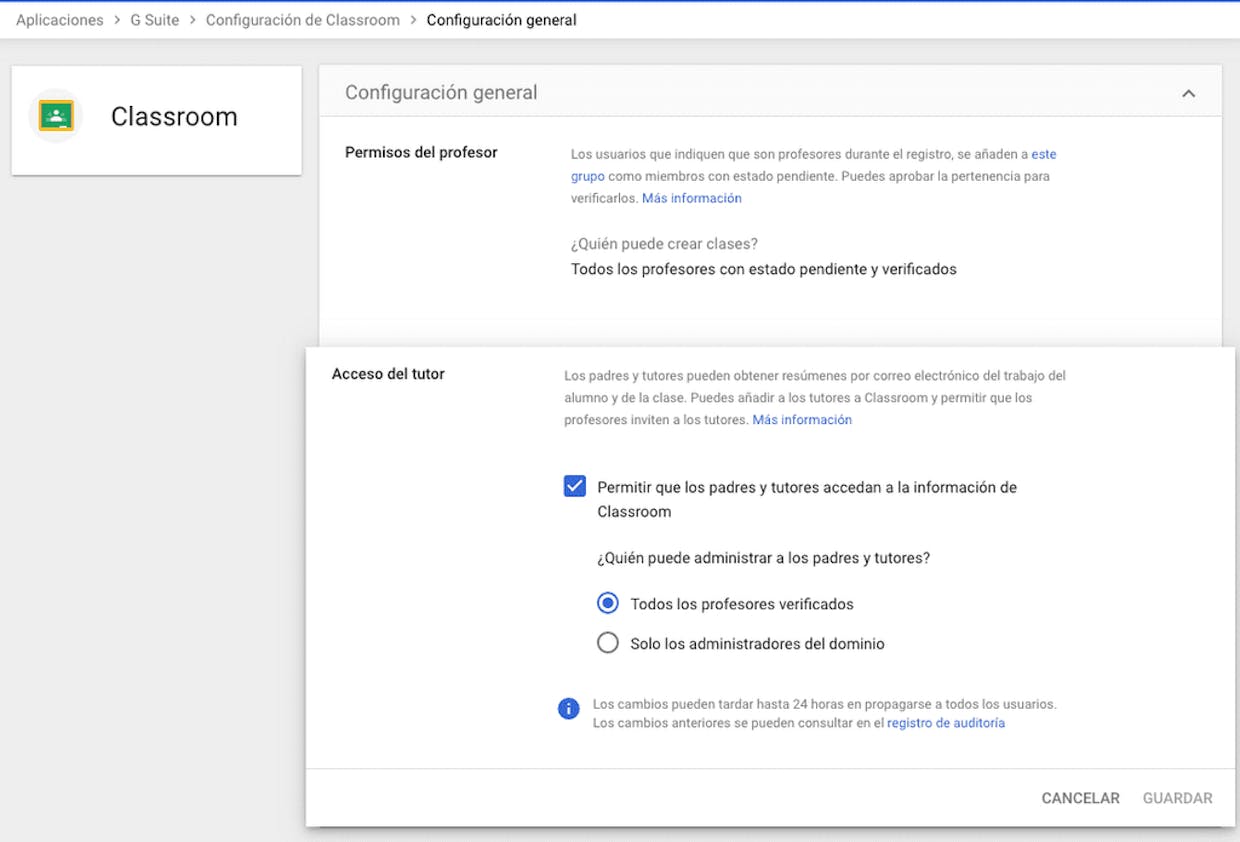This screenshot has width=1240, height=842.
Task: Uncheck Permitir que los padres y tutores accedan
Action: [x=575, y=487]
